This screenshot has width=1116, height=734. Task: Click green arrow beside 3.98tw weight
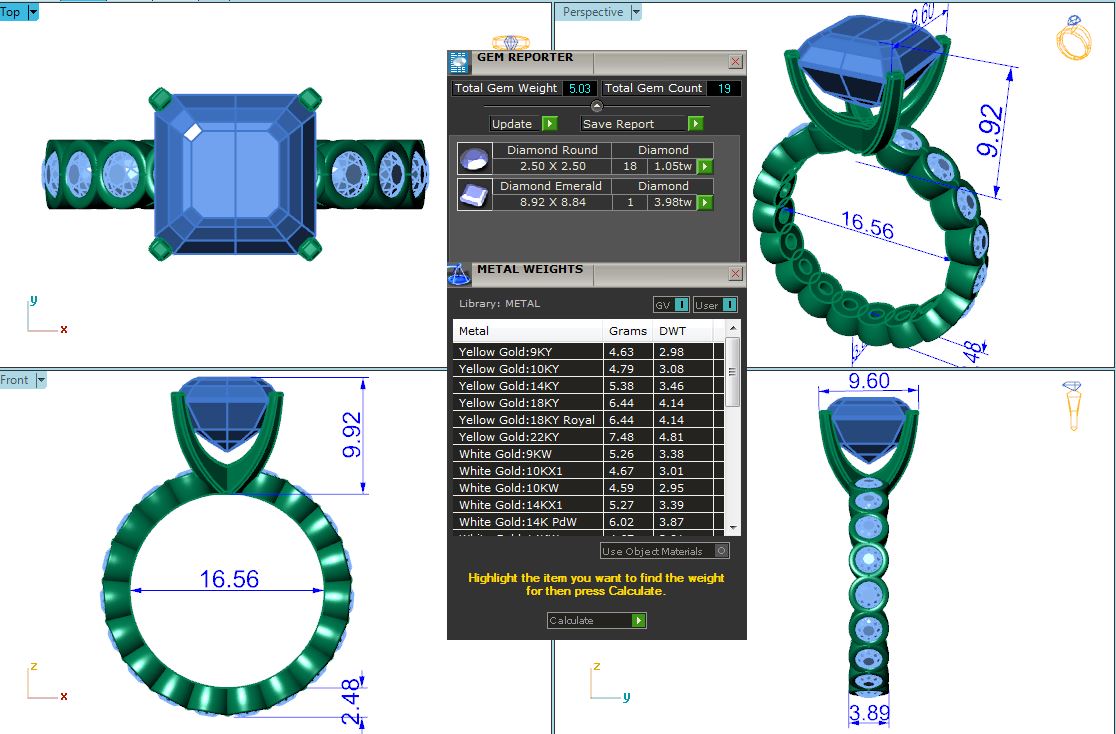pyautogui.click(x=705, y=202)
